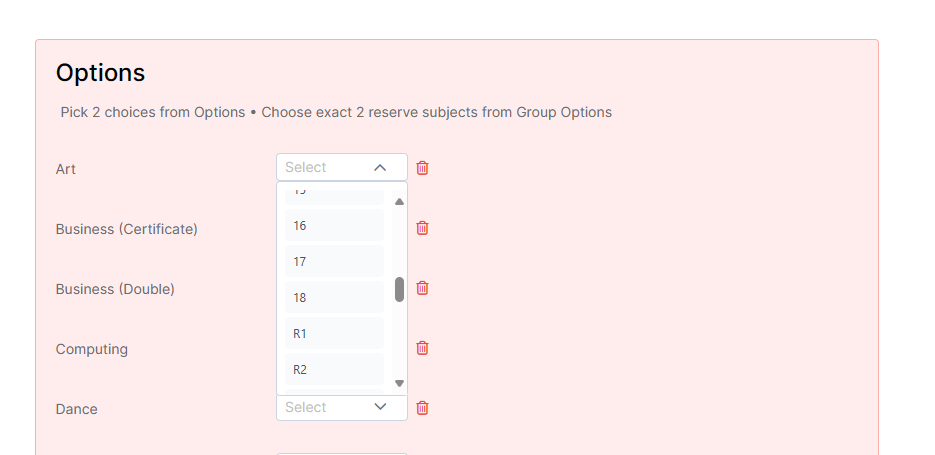The width and height of the screenshot is (935, 455).
Task: Pick option 17 from dropdown list
Action: [x=335, y=261]
